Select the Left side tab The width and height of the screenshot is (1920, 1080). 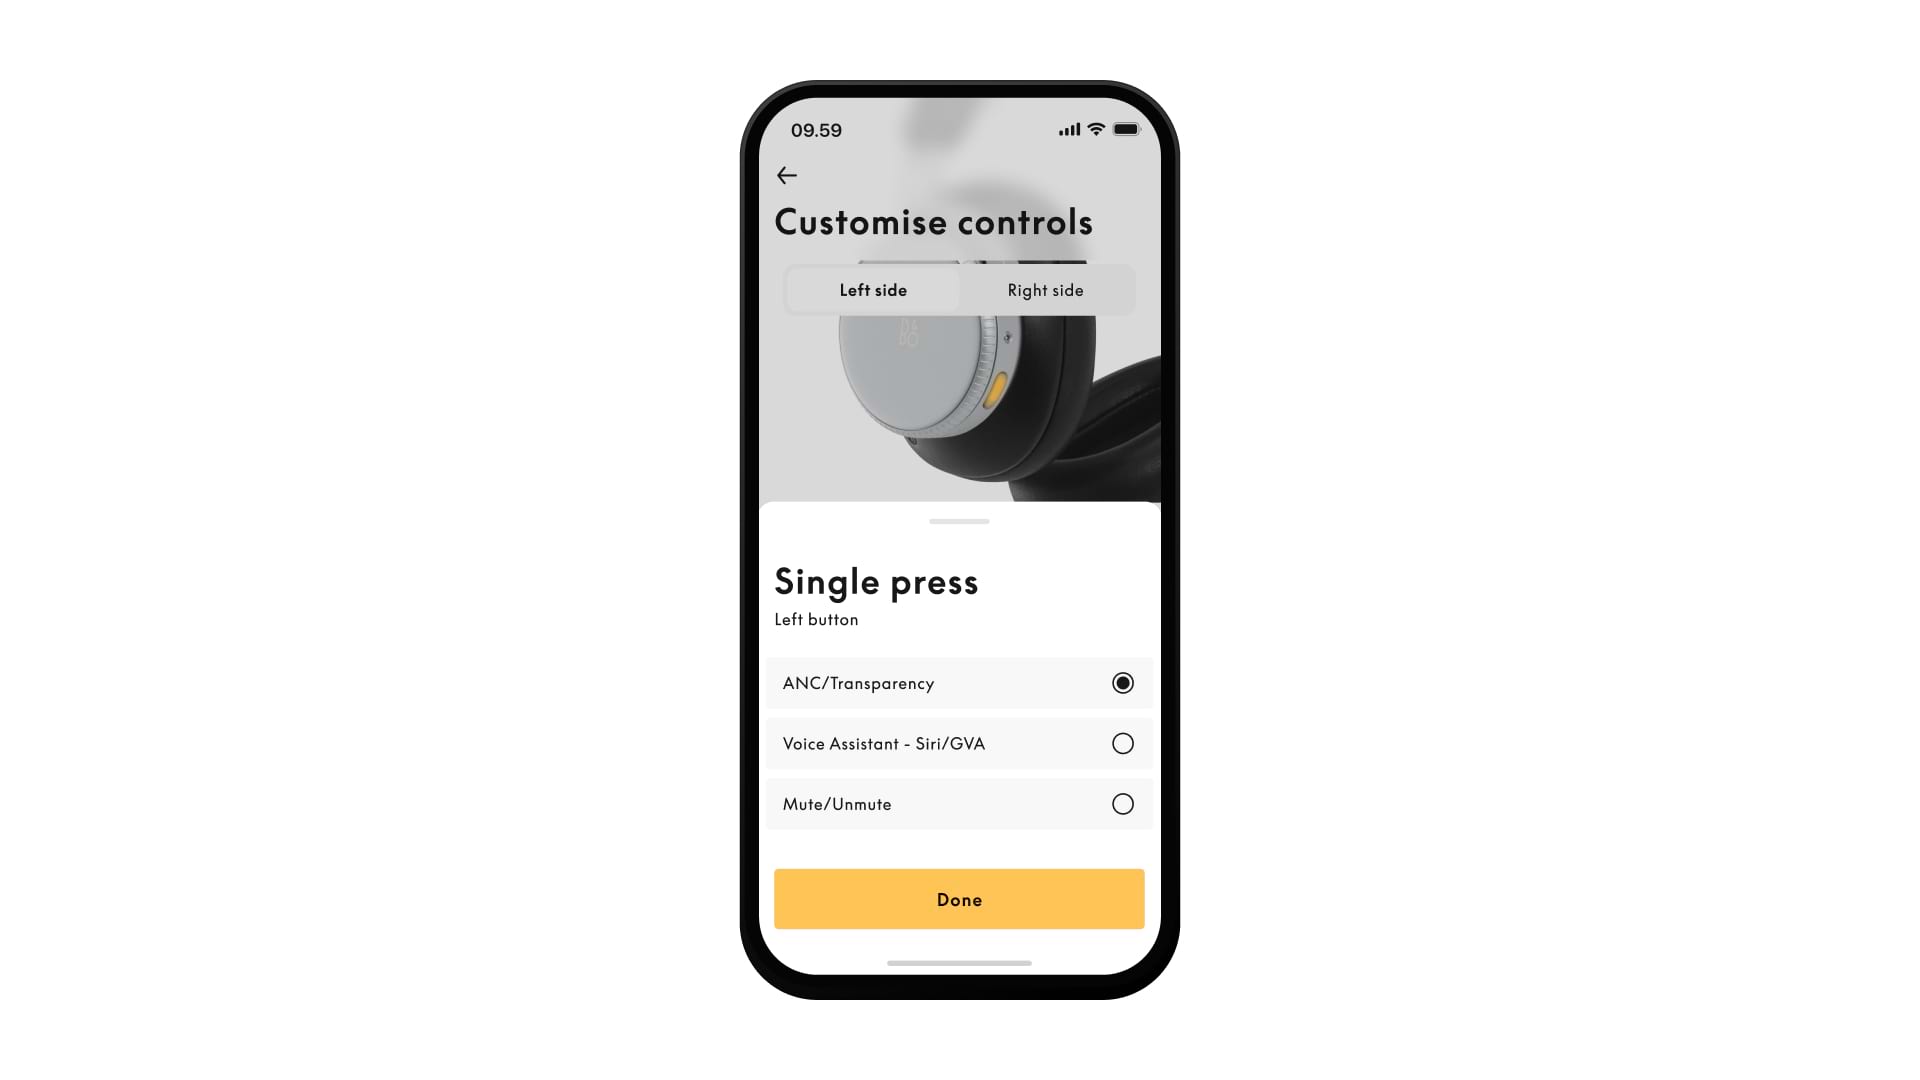(x=873, y=290)
